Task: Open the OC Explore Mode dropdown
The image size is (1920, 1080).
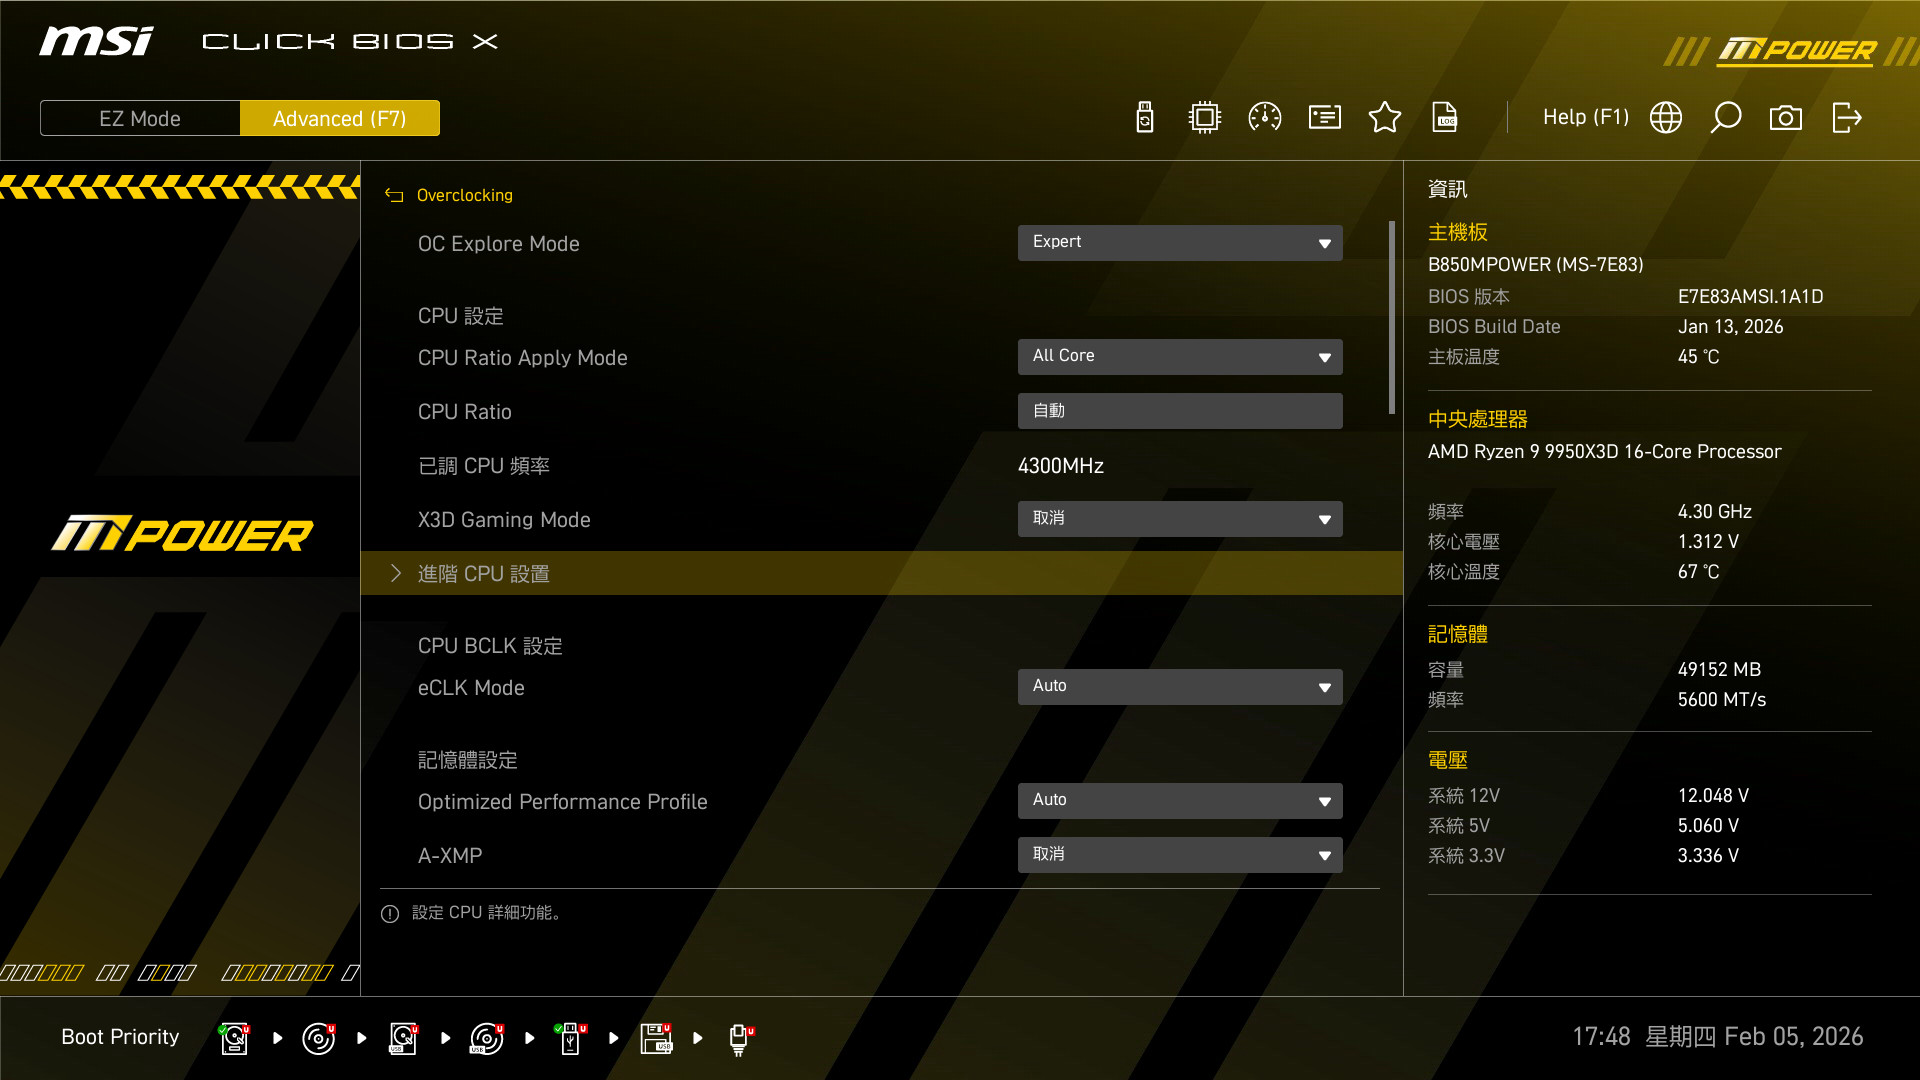Action: [1180, 243]
